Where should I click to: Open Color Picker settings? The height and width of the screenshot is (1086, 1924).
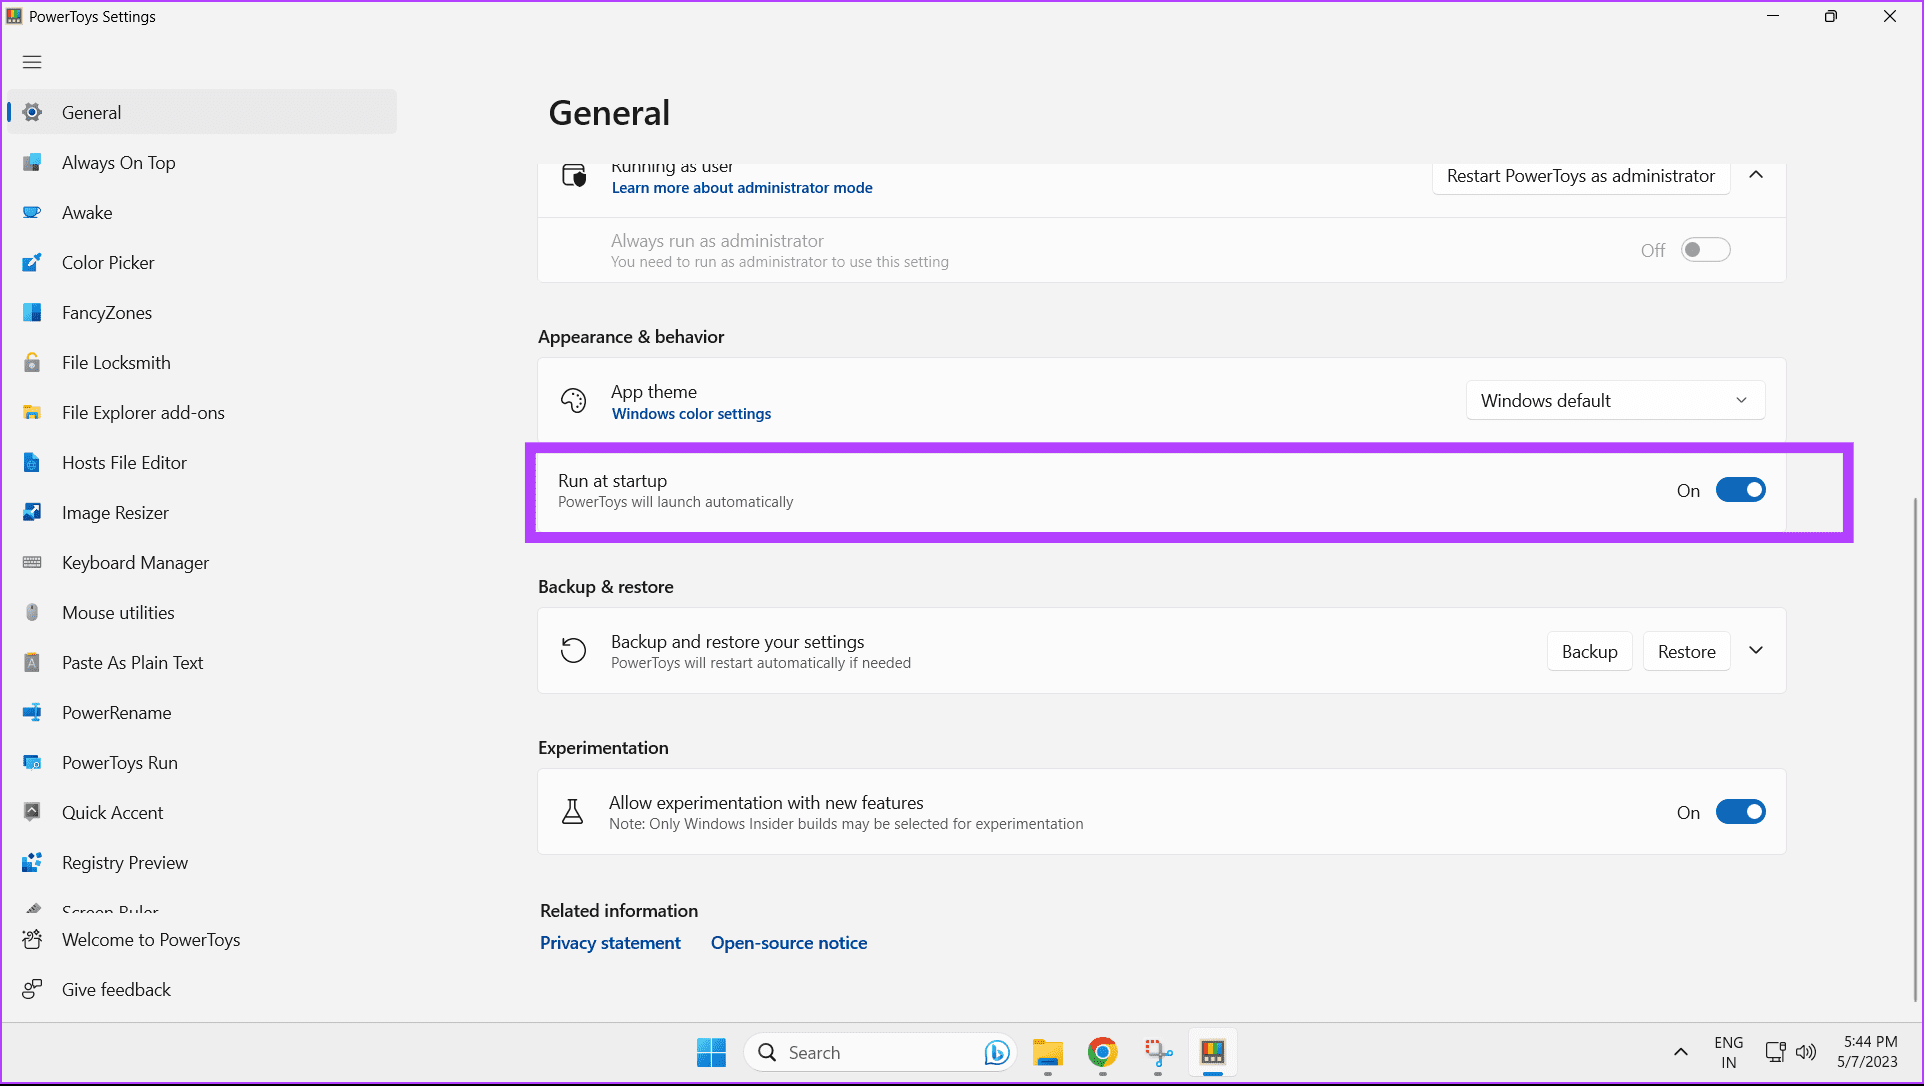click(108, 262)
